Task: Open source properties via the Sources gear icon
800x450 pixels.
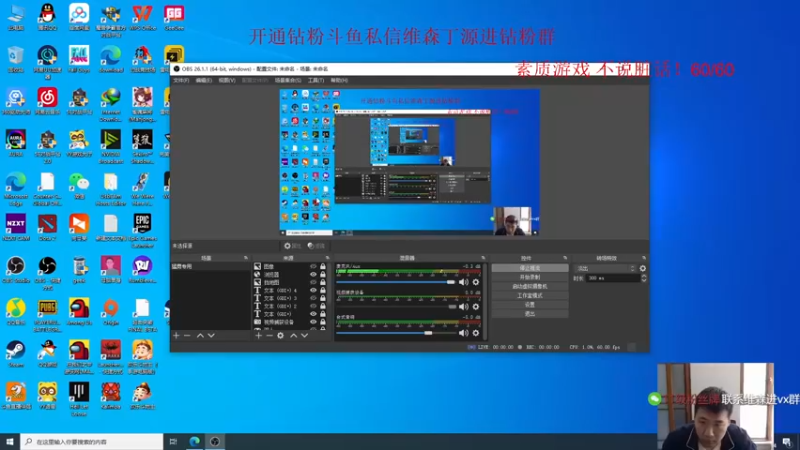Action: click(281, 336)
